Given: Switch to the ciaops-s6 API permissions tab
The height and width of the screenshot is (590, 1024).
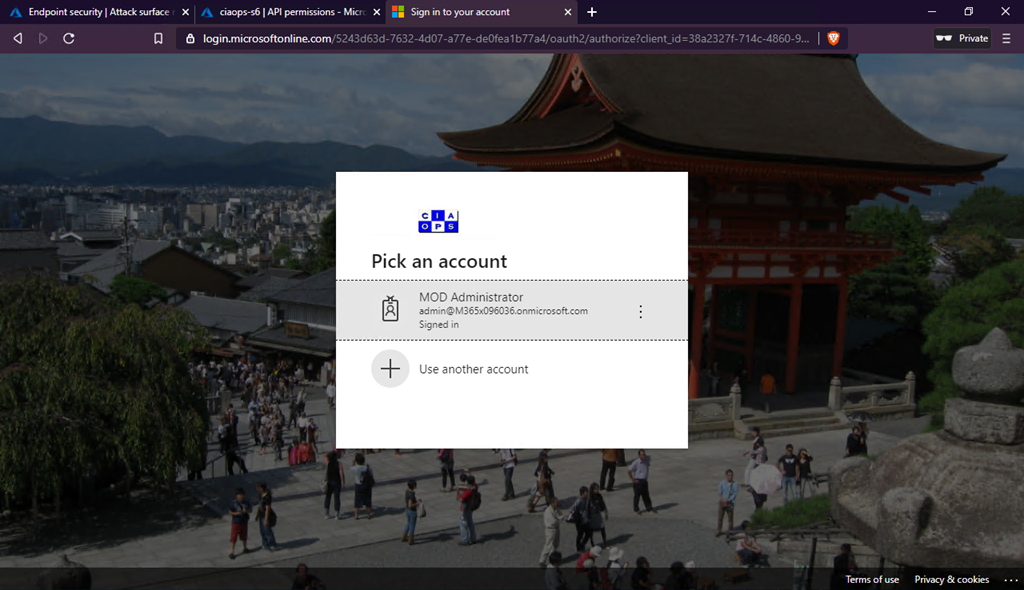Looking at the screenshot, I should pos(285,12).
